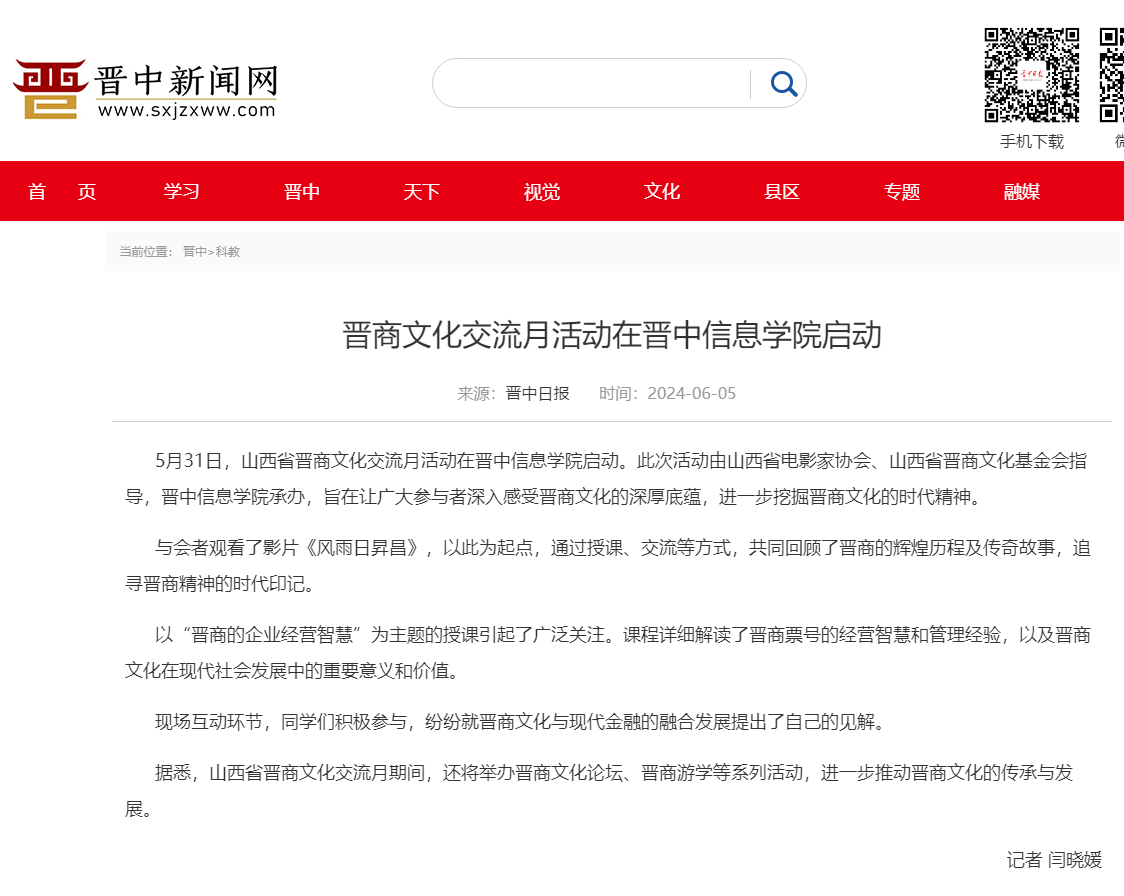Click the website address www.sxjzxww.com
Screen dimensions: 1124x896
pos(186,110)
